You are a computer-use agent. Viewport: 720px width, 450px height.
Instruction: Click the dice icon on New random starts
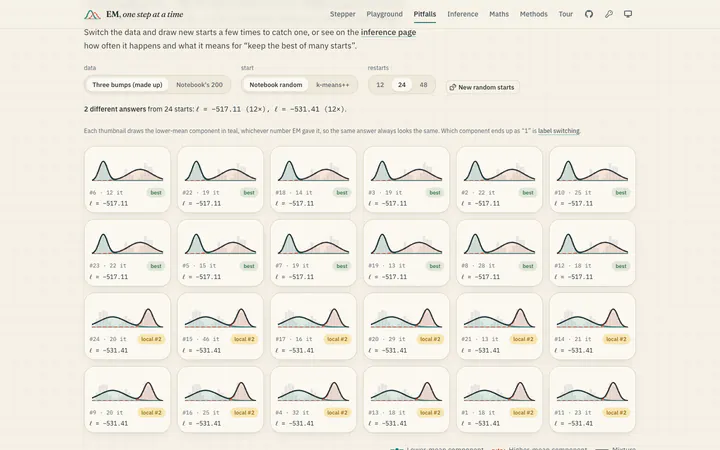[x=453, y=87]
